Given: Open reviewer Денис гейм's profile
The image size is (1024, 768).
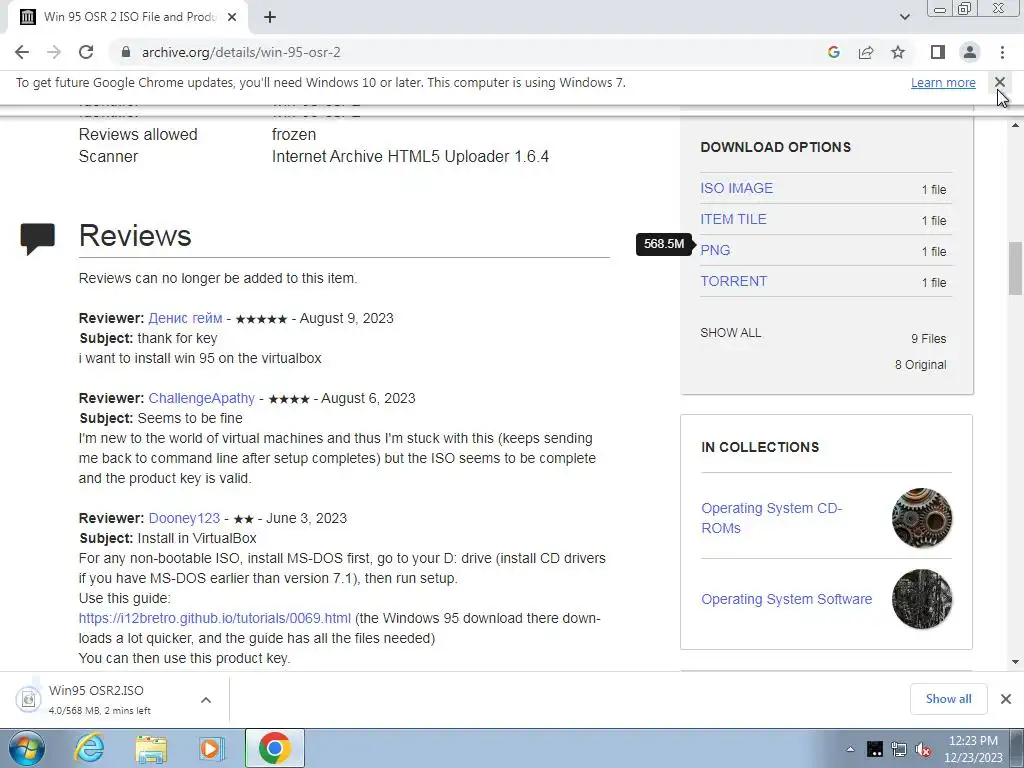Looking at the screenshot, I should (x=185, y=318).
